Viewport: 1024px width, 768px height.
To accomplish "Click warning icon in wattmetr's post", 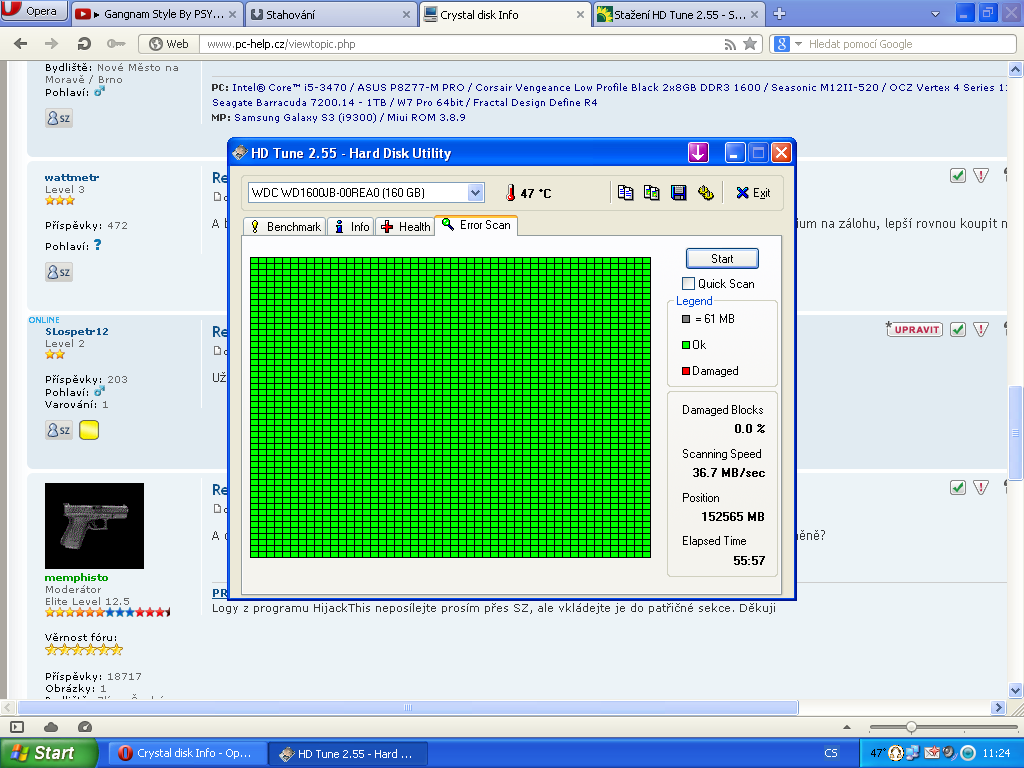I will coord(980,175).
